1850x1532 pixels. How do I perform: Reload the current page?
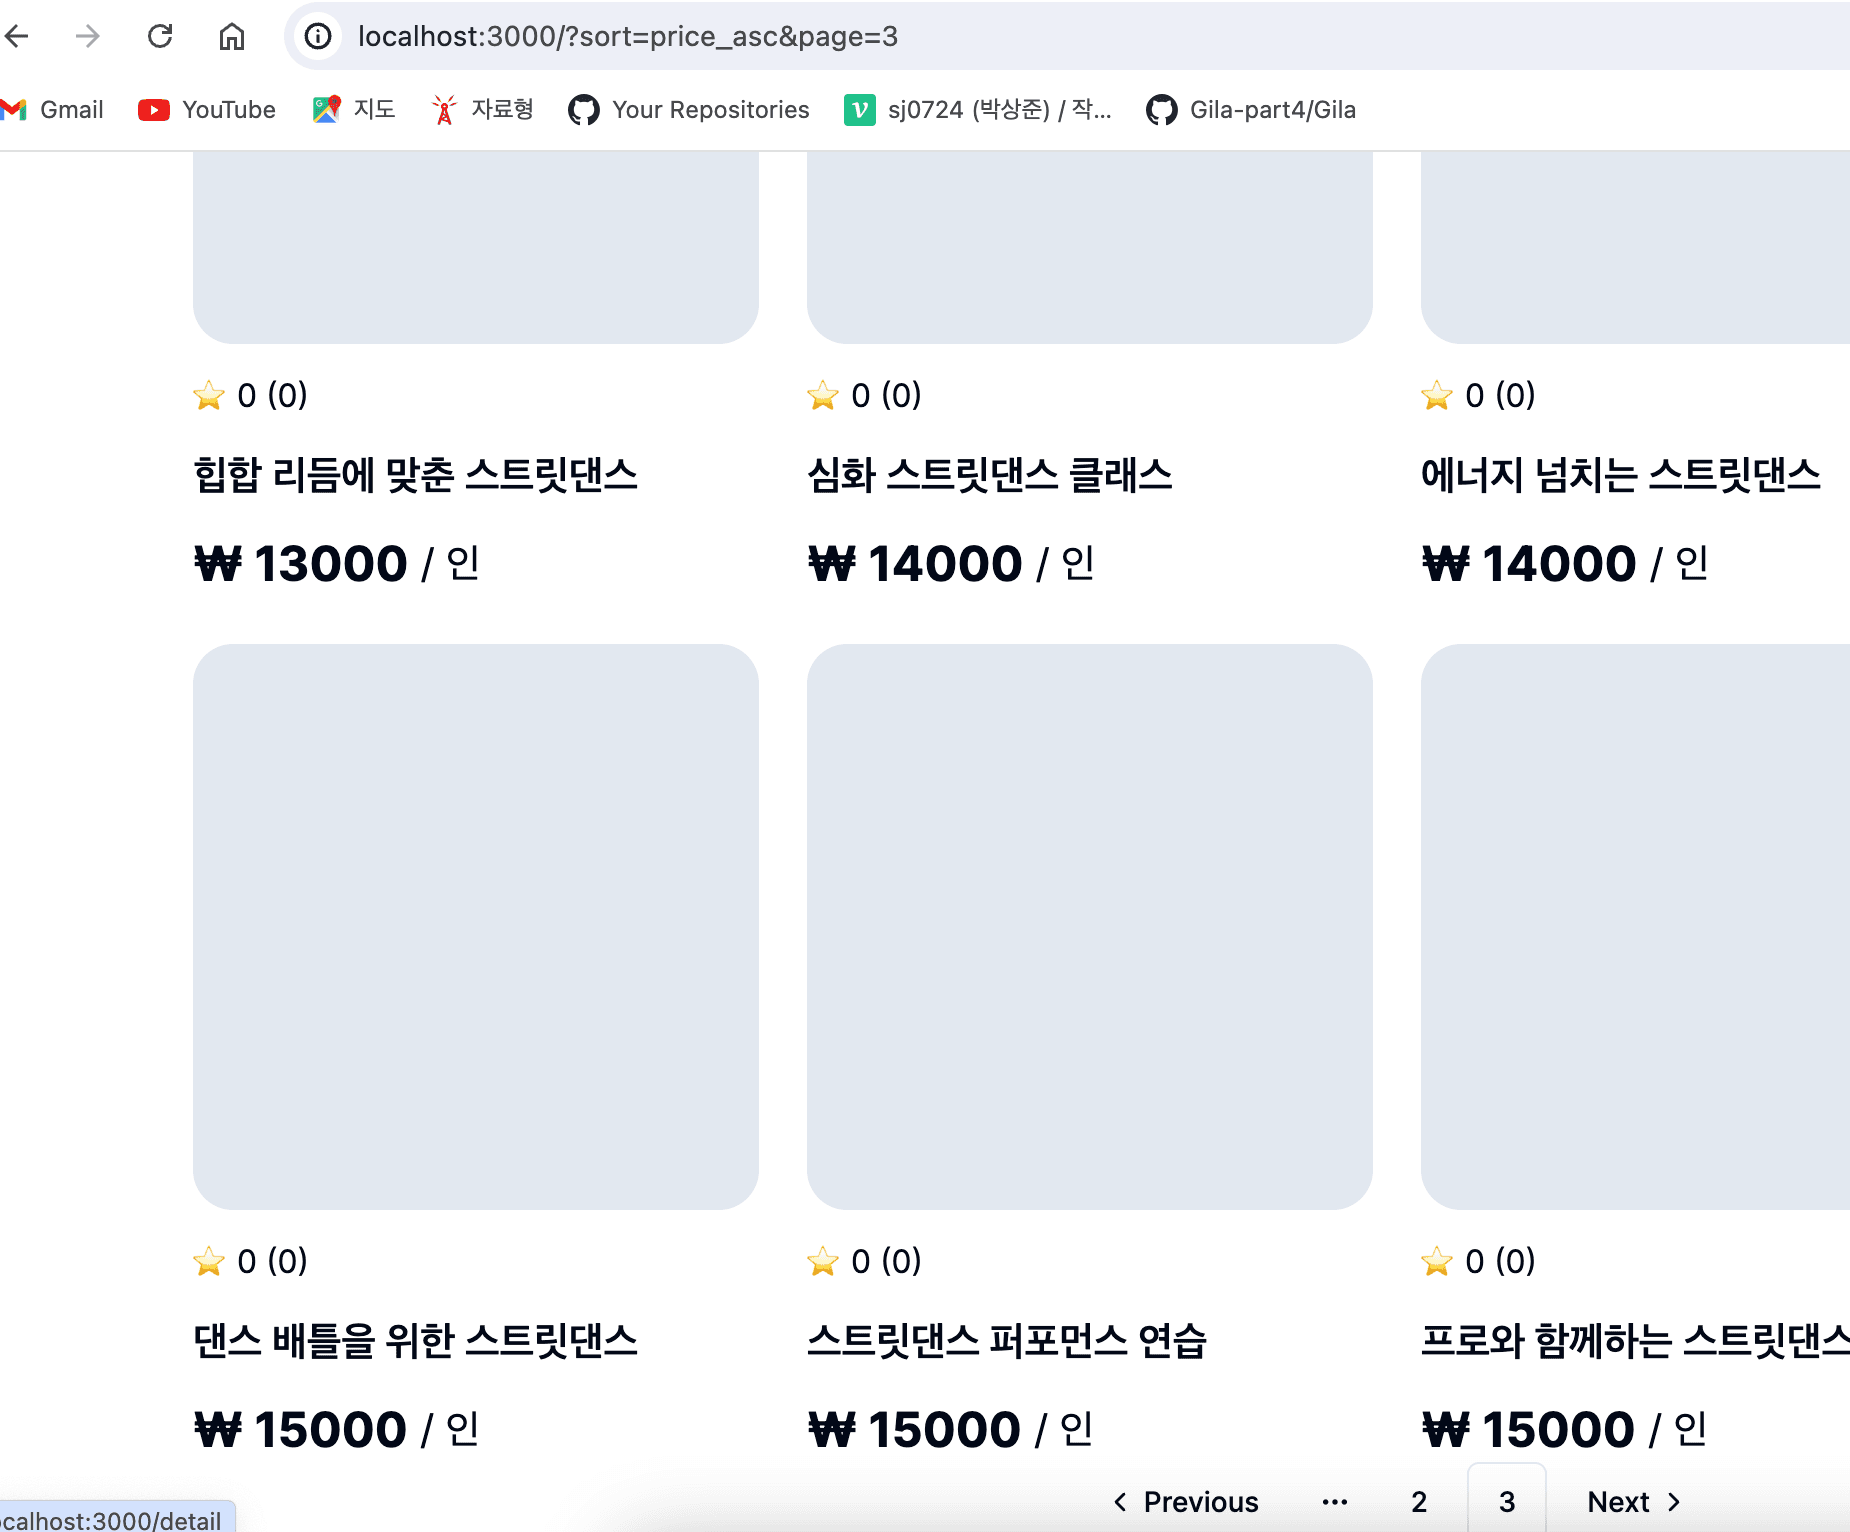point(161,36)
